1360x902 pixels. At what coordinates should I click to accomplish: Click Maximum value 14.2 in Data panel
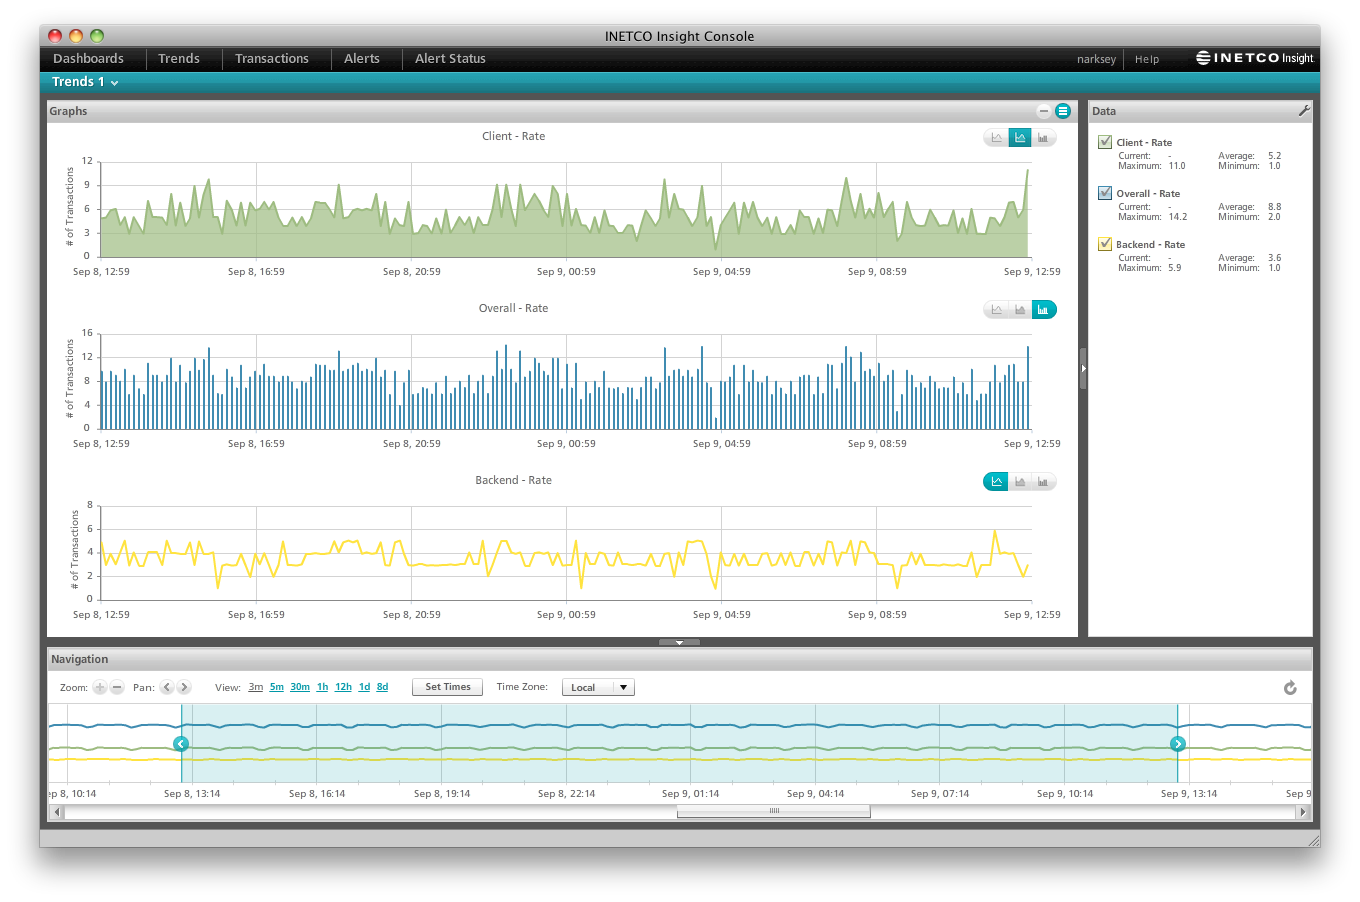(x=1177, y=217)
